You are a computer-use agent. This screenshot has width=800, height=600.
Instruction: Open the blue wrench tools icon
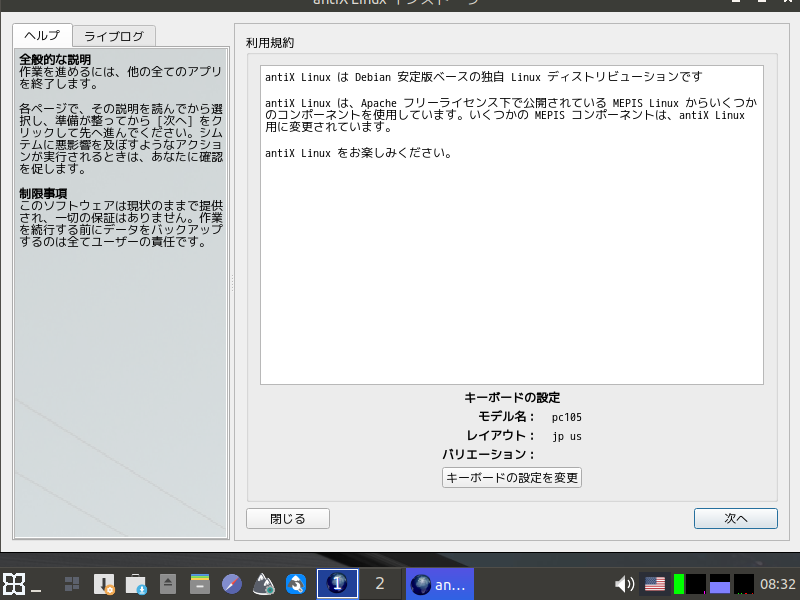coord(296,584)
